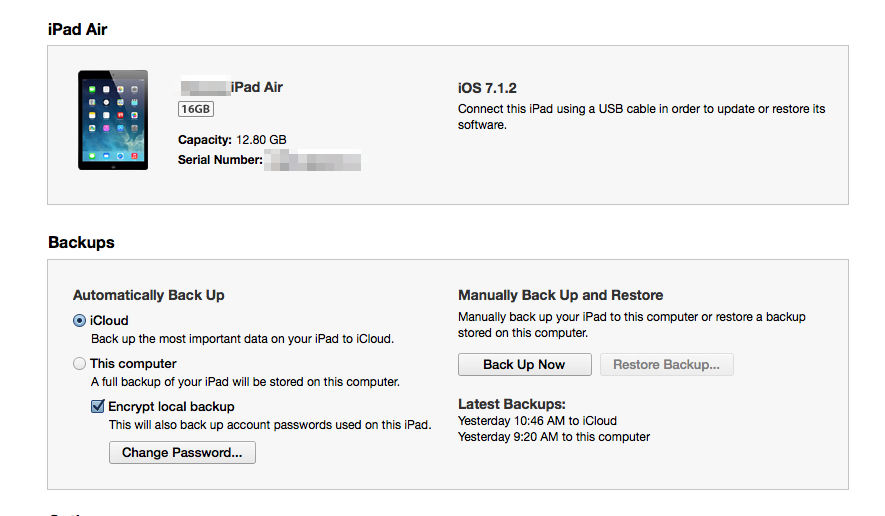Screen dimensions: 885x516
Task: Click 'Yesterday 10:46 AM to iCloud' entry
Action: click(x=537, y=421)
